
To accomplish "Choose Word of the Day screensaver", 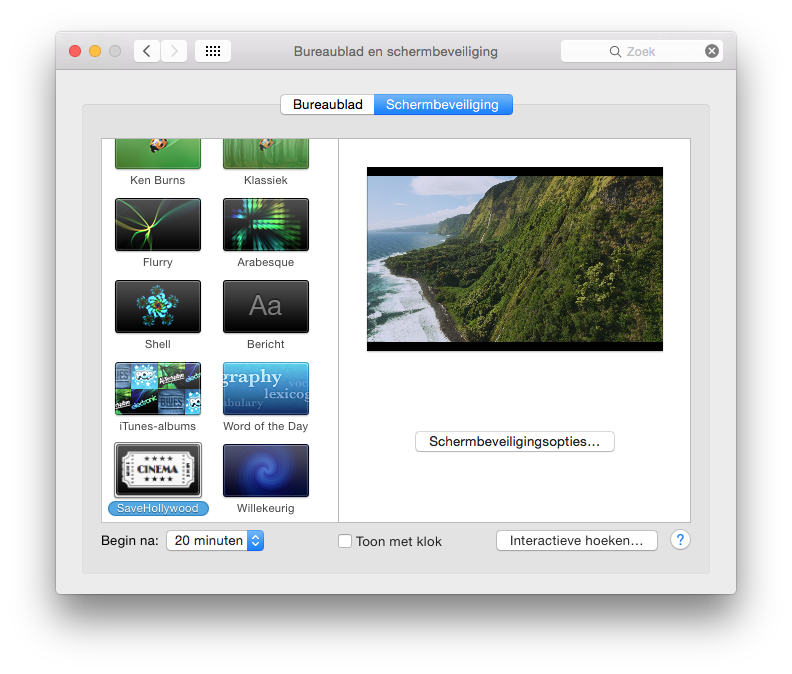I will [x=266, y=388].
